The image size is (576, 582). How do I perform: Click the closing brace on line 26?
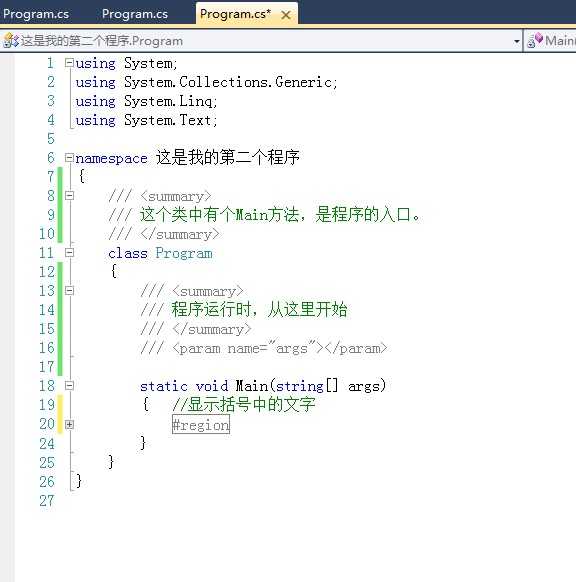[x=79, y=481]
